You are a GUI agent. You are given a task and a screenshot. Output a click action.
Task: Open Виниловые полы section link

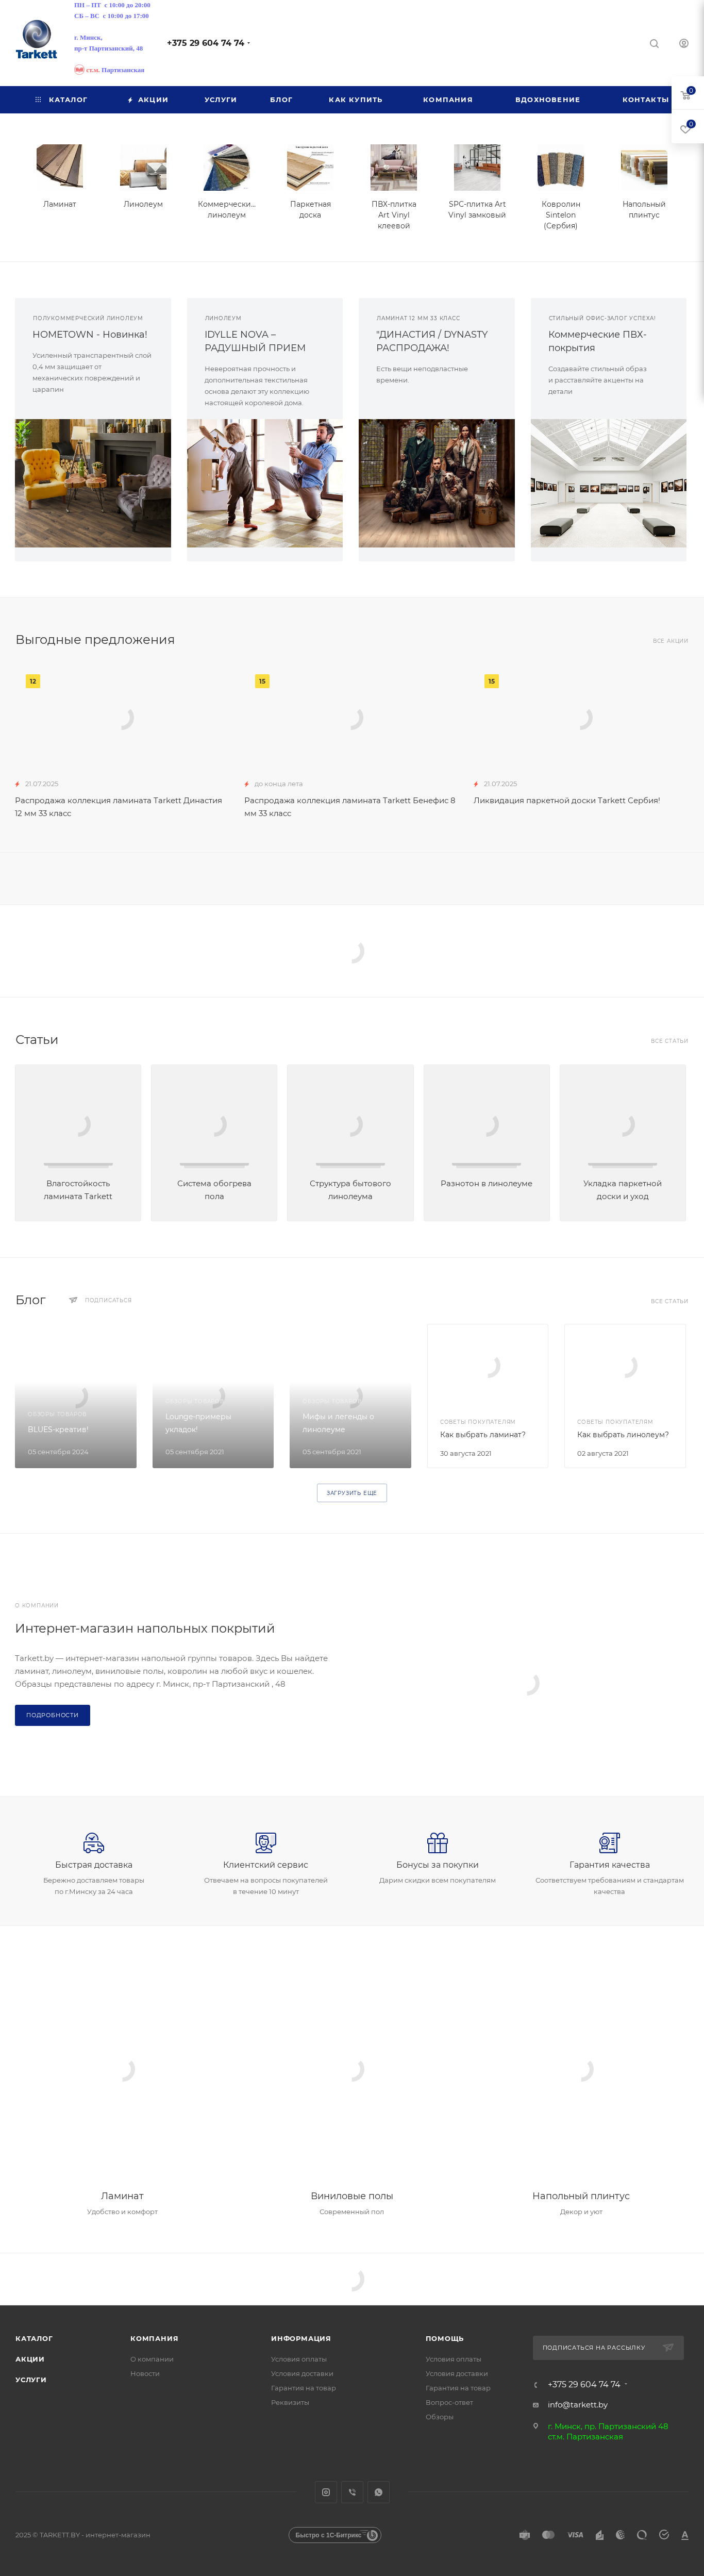pos(352,2196)
